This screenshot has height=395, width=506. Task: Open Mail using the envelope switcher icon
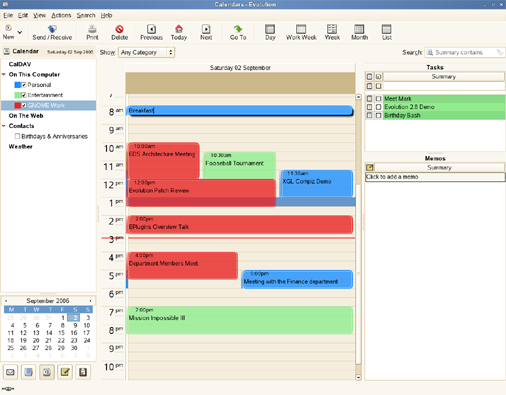tap(10, 372)
